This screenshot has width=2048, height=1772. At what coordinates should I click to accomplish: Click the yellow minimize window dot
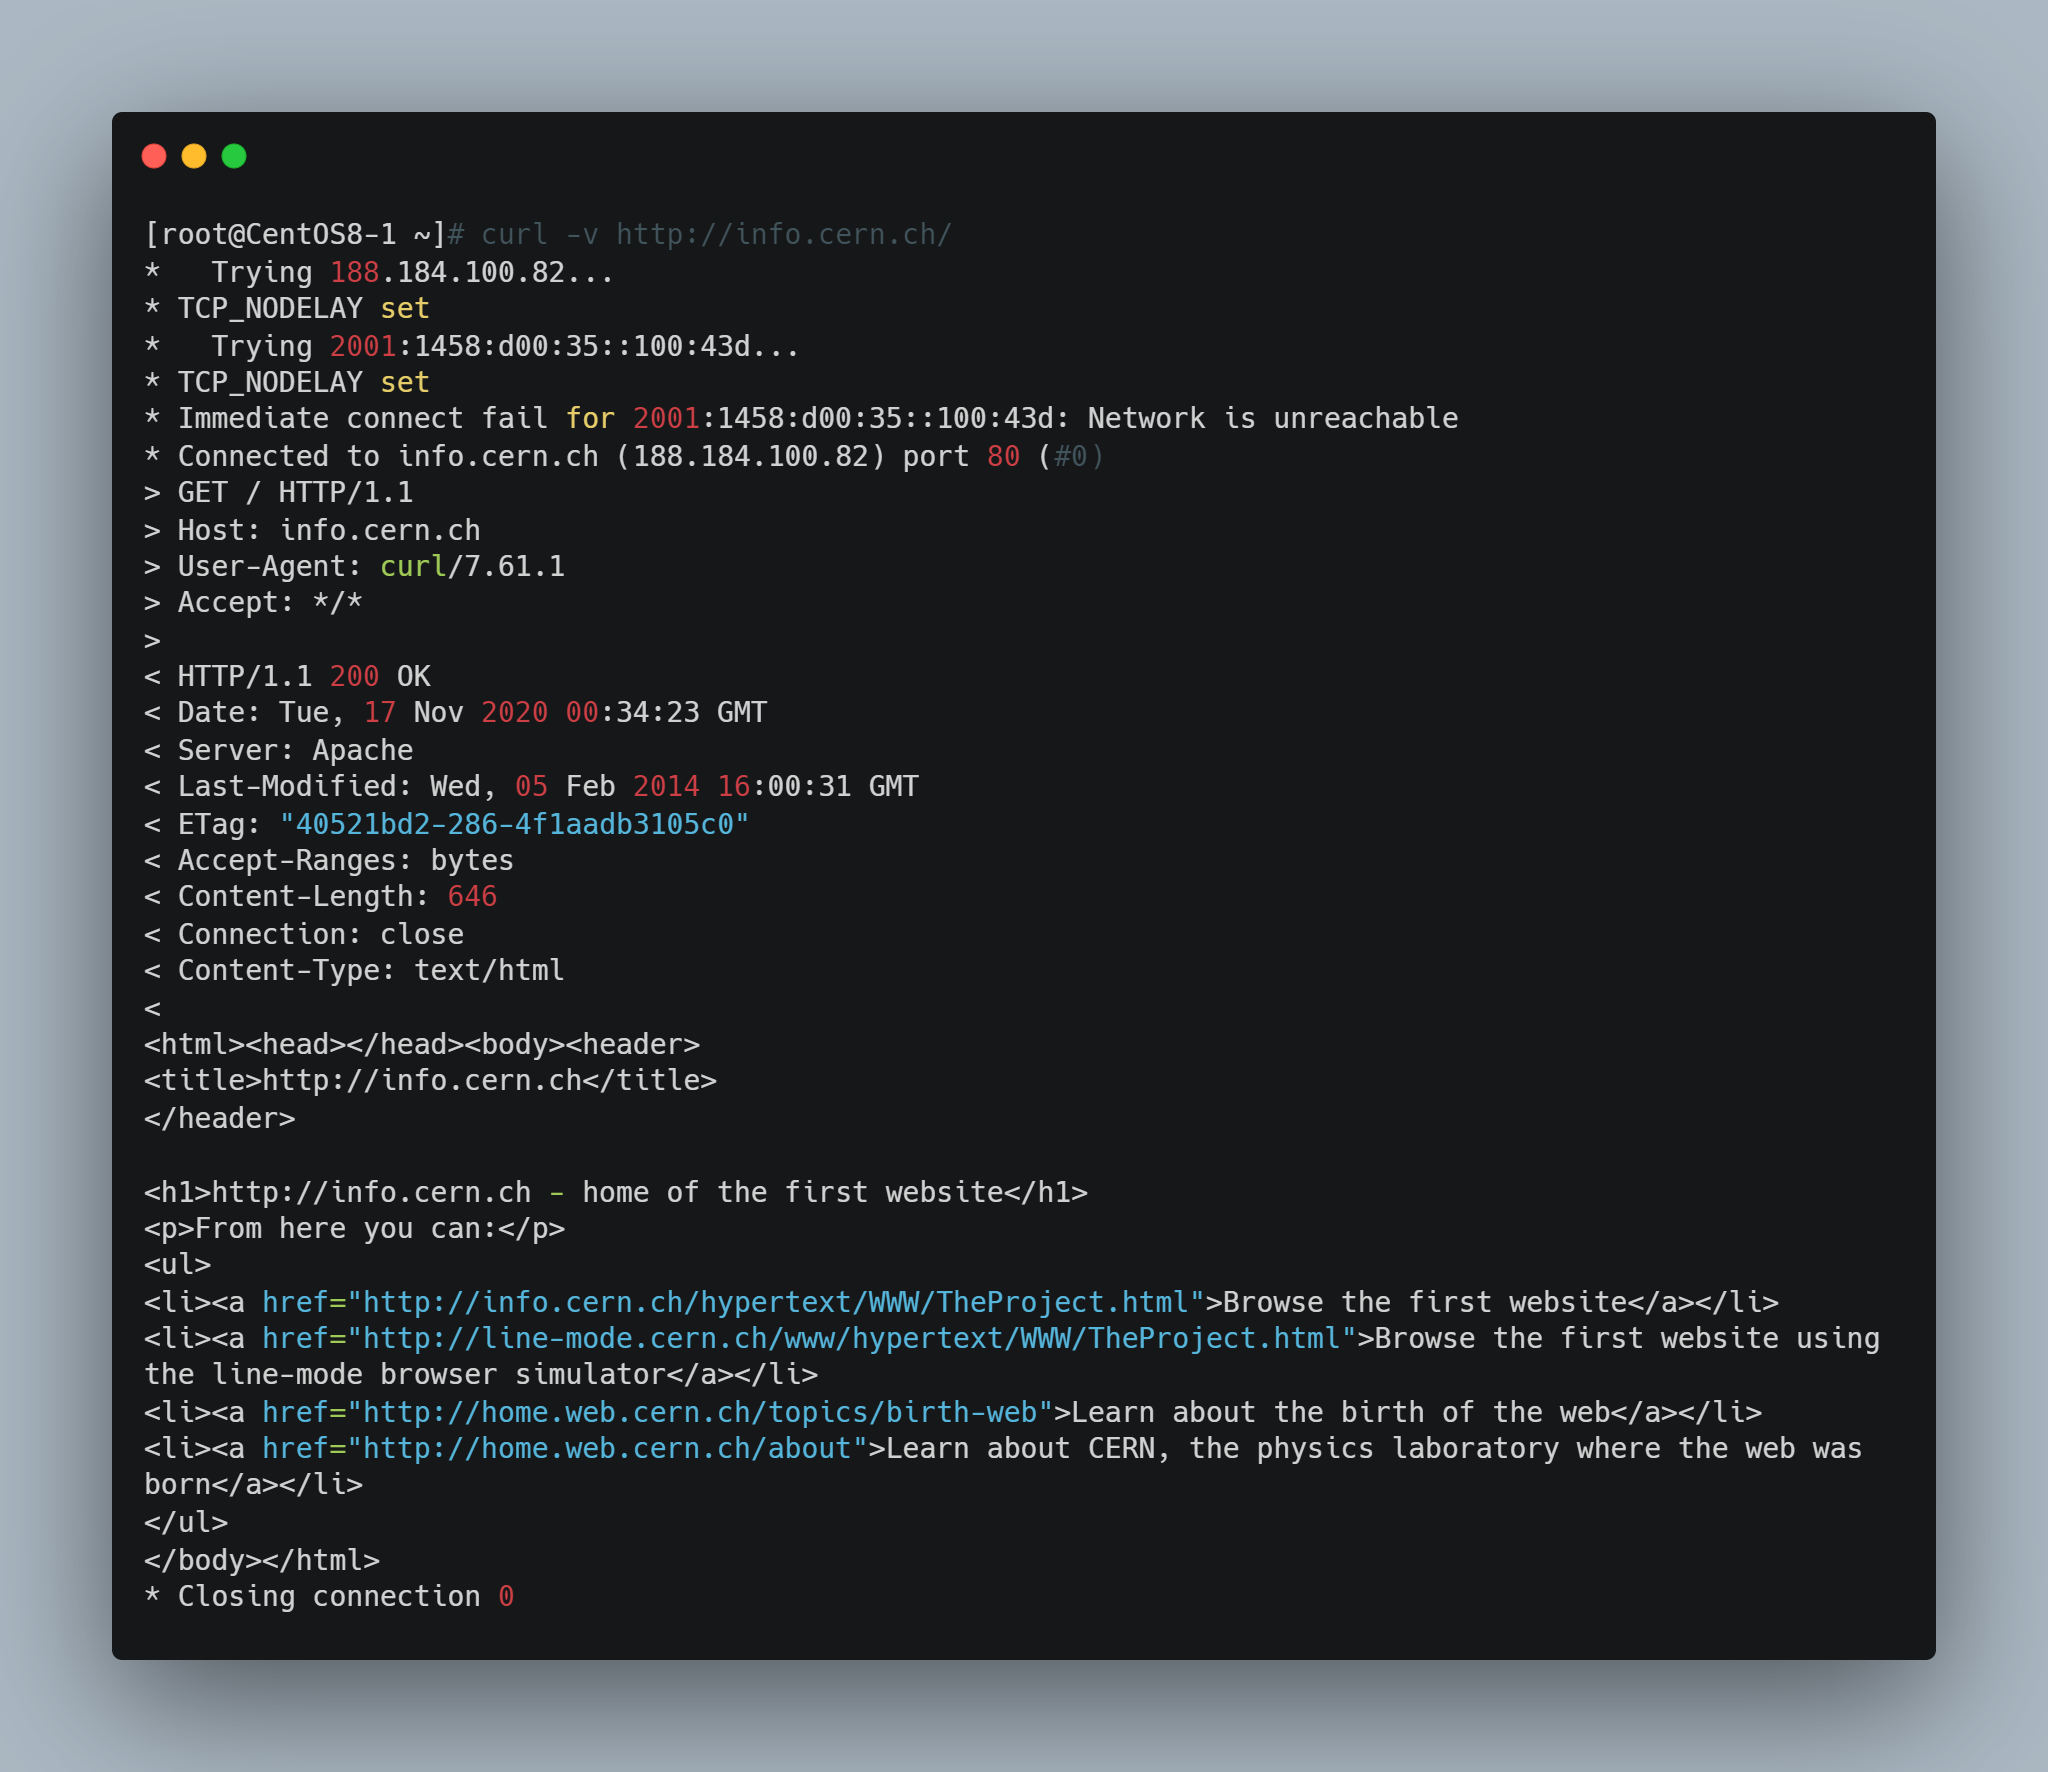coord(194,156)
